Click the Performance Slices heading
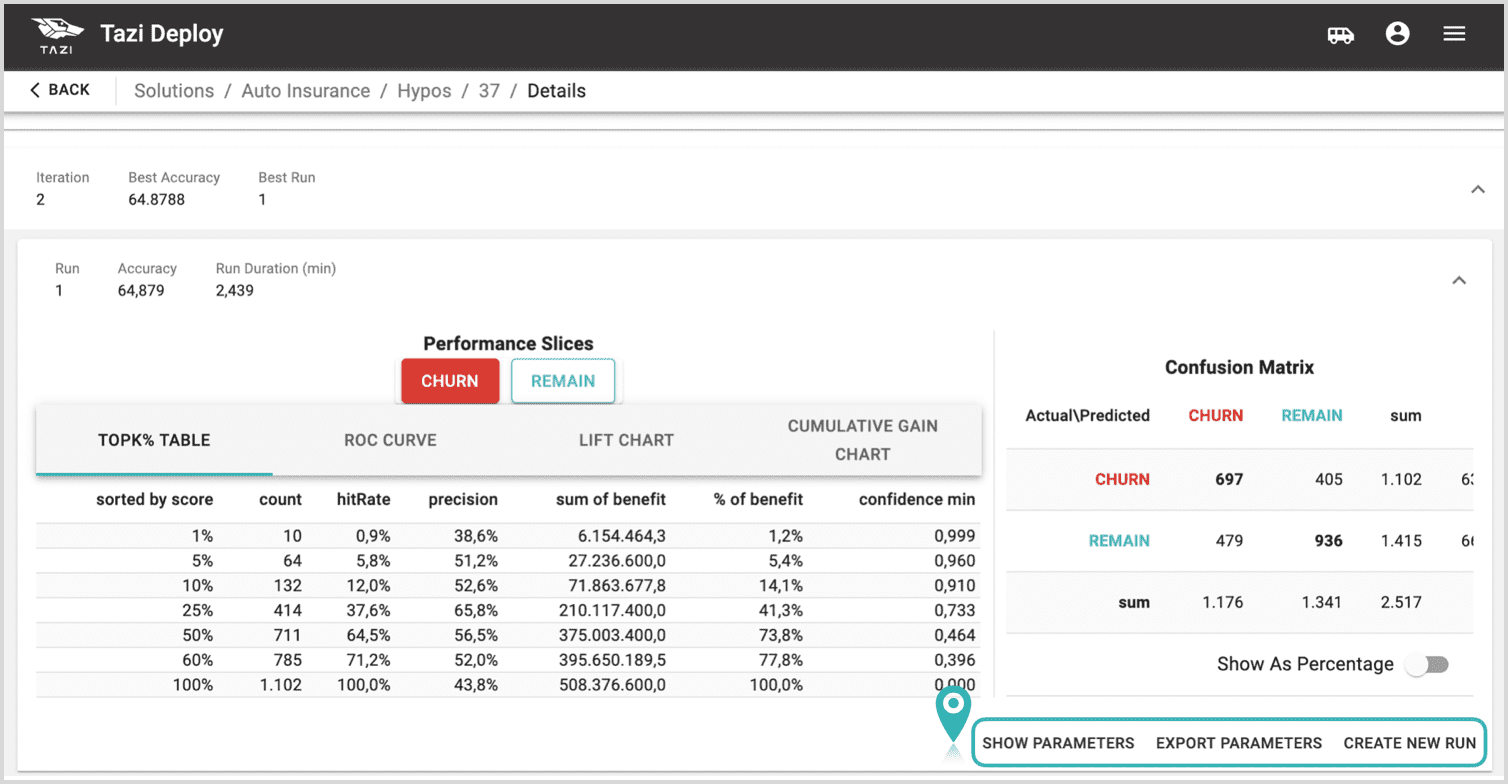1508x784 pixels. 508,343
